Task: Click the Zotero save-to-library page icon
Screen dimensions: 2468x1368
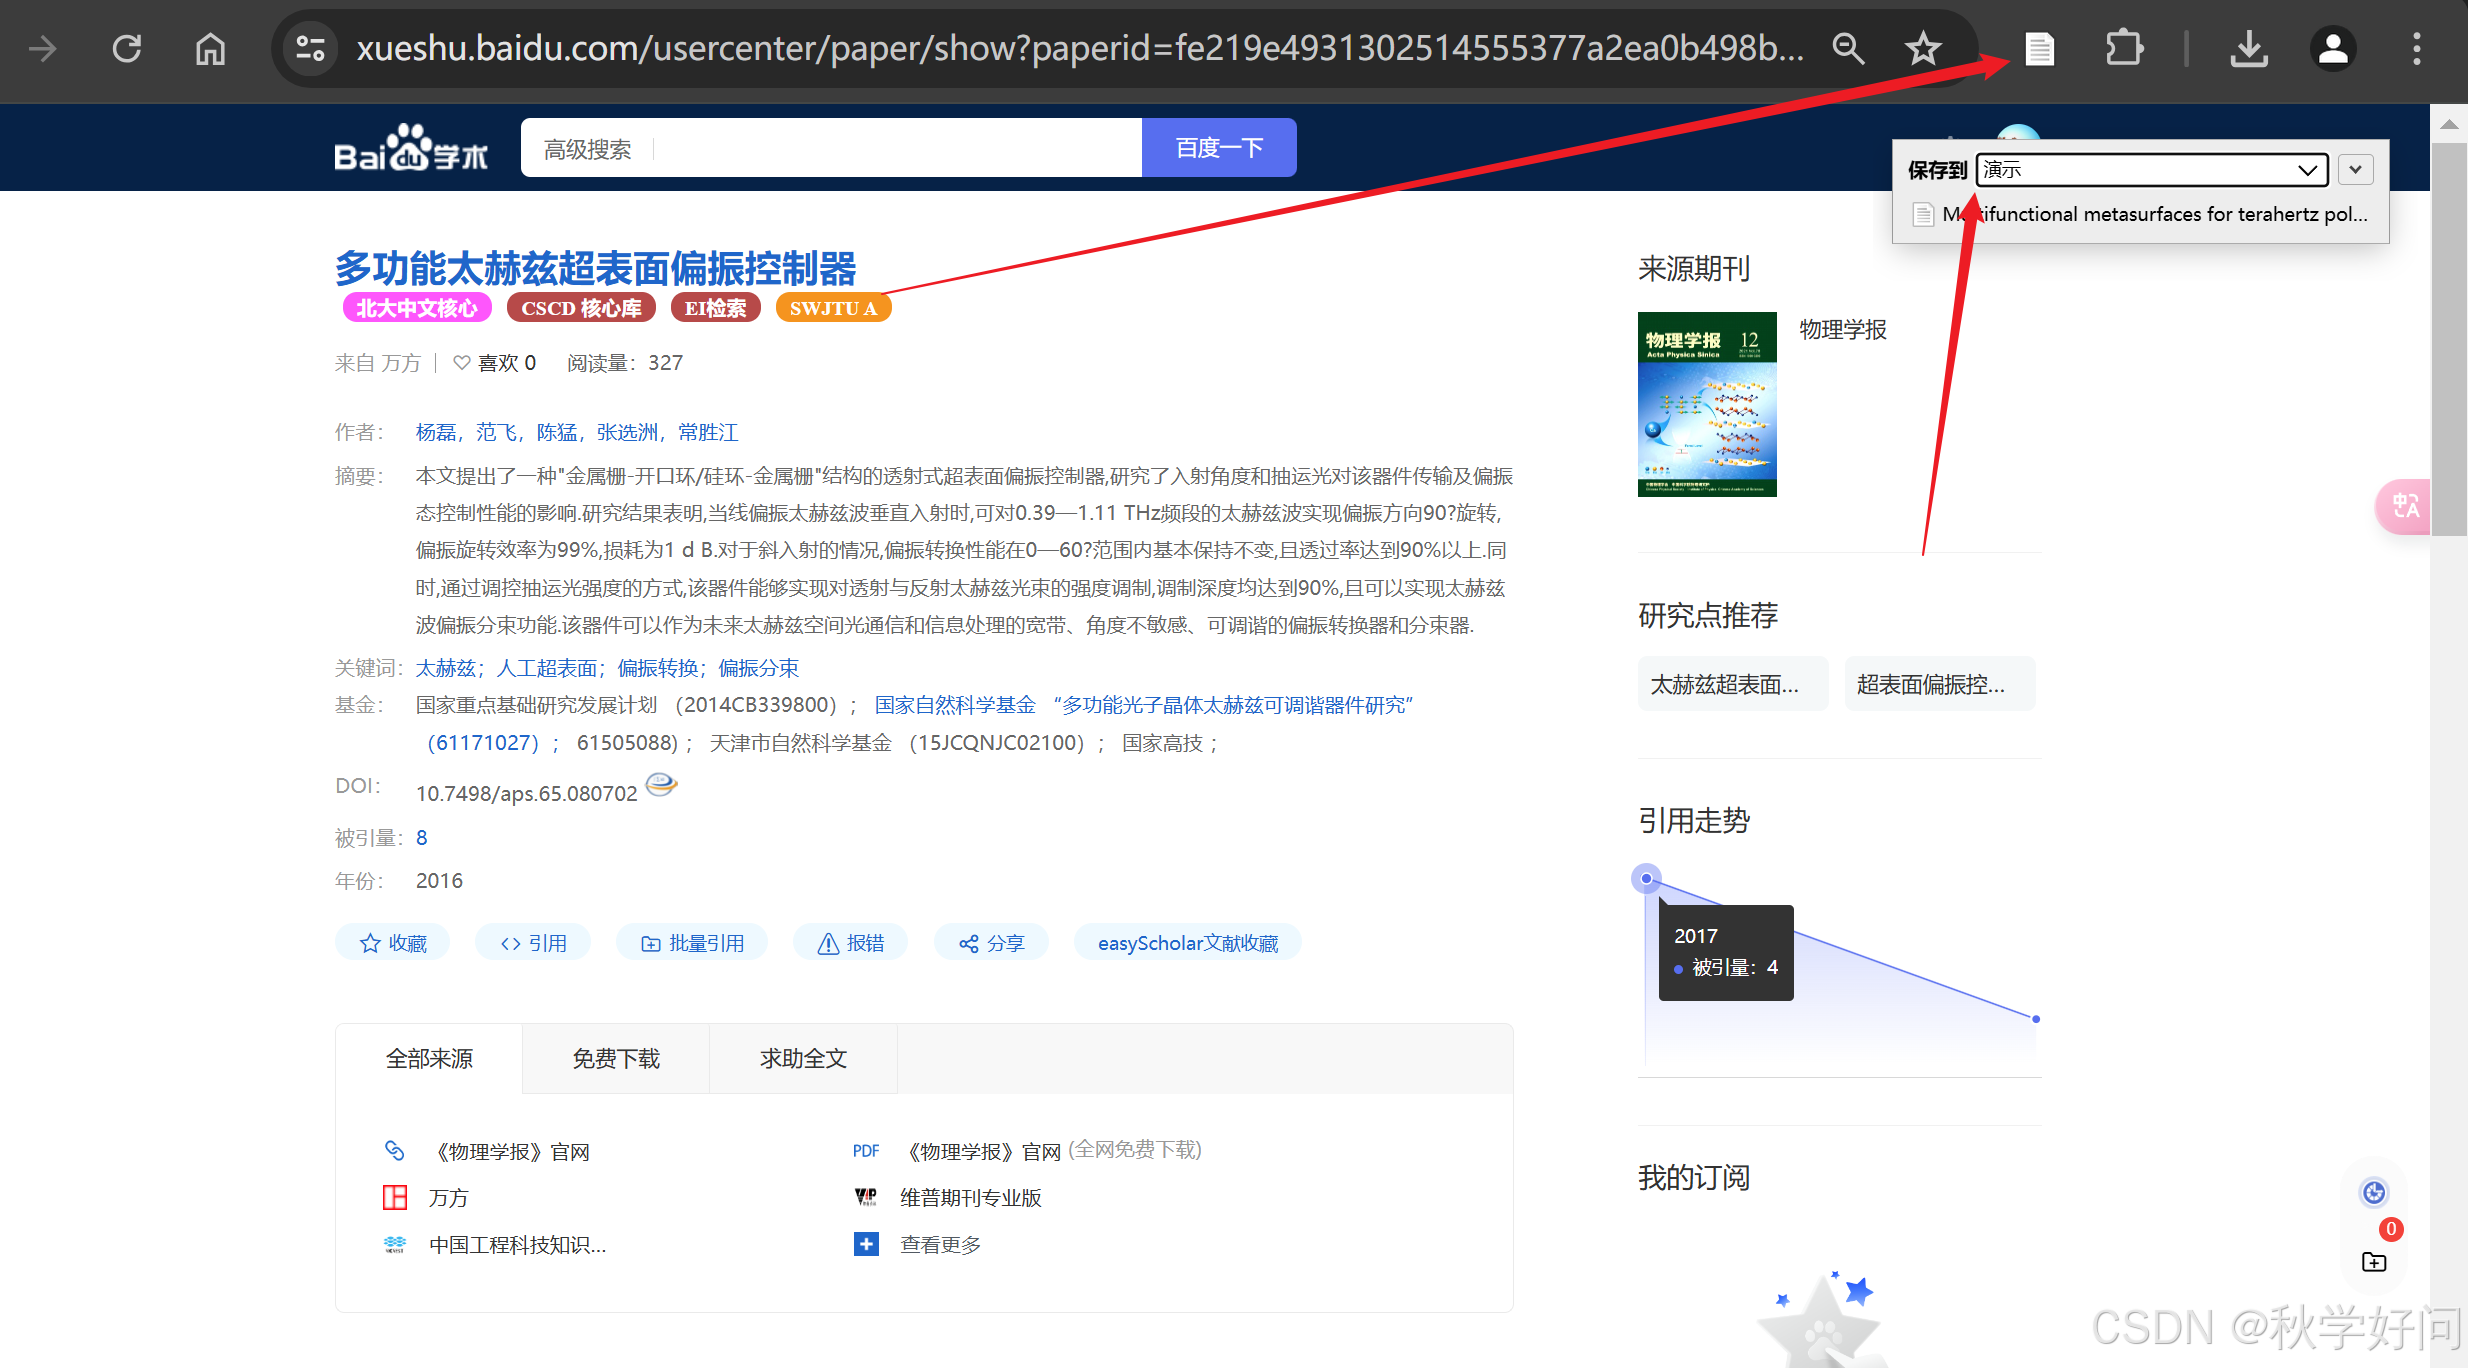Action: pos(2039,48)
